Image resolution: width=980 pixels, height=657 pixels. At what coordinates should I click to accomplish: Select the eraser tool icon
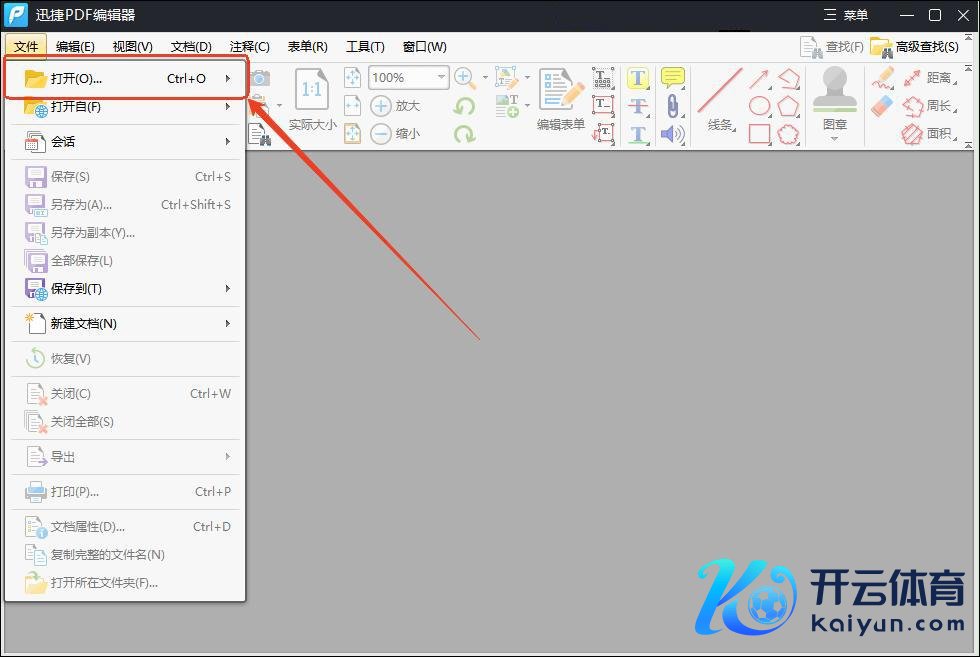click(x=882, y=106)
